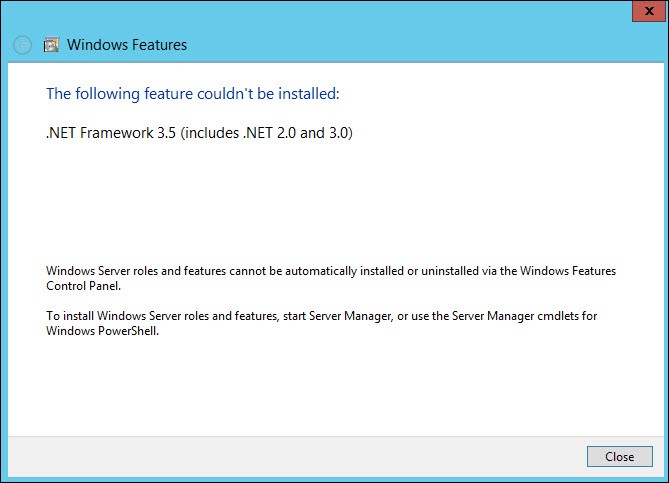
Task: Click the "Control Panel." text
Action: click(84, 285)
